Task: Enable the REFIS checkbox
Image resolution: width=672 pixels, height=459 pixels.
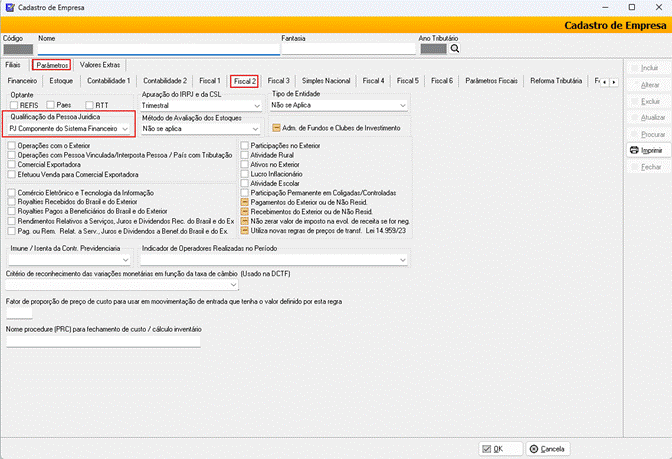Action: coord(14,105)
